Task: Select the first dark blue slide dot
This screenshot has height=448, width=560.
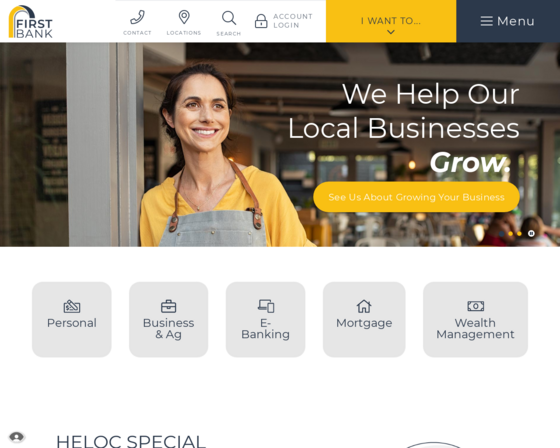Action: [501, 233]
